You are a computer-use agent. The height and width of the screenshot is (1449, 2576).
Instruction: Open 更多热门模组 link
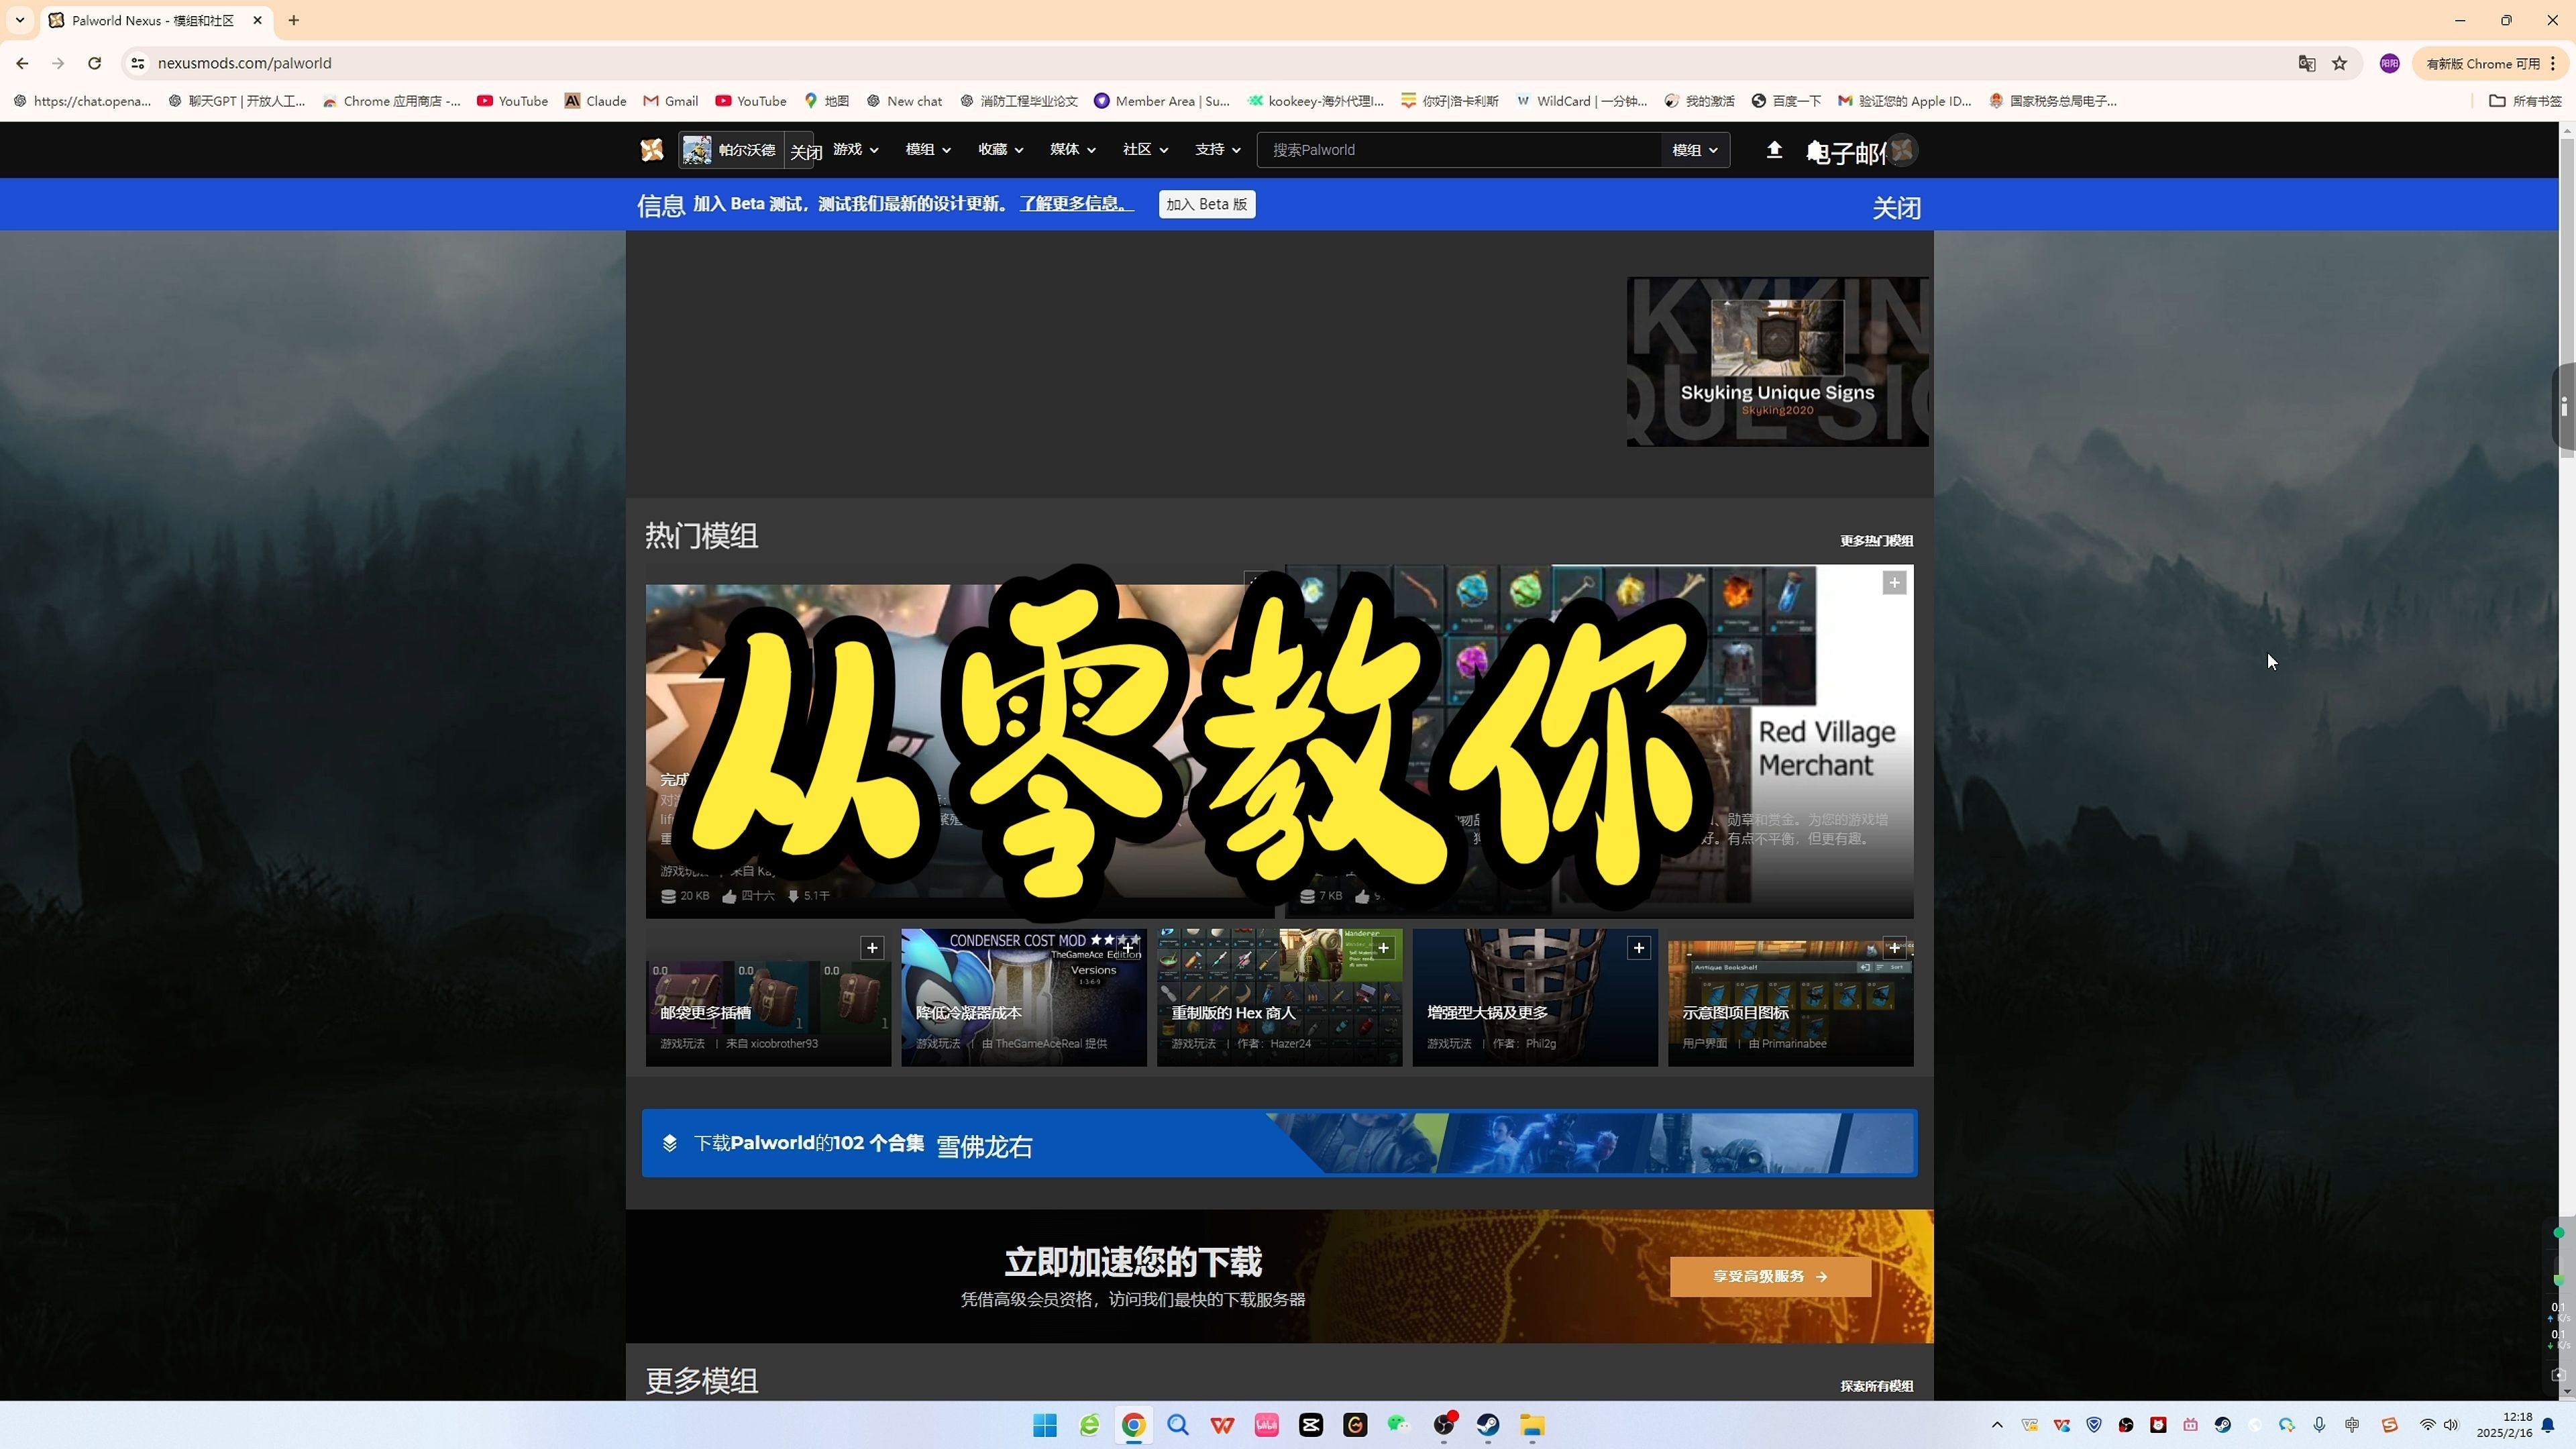(1876, 541)
